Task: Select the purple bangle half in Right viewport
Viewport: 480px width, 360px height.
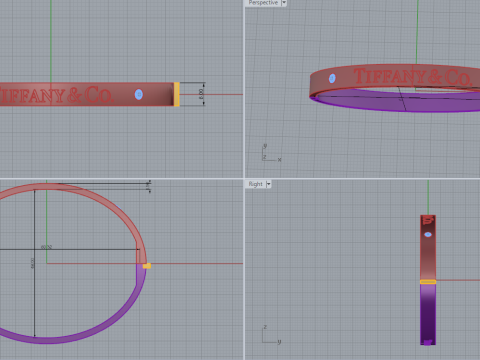Action: (428, 313)
